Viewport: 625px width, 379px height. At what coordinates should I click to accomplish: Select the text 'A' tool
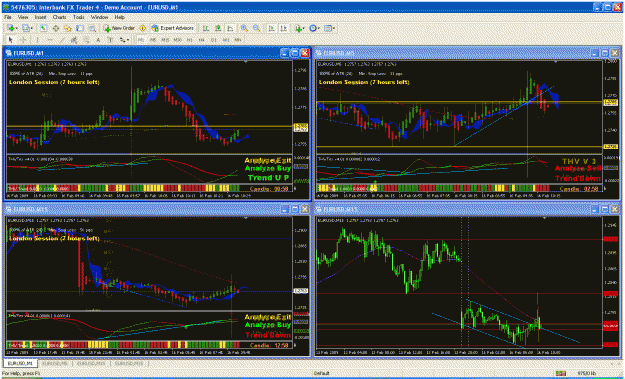pyautogui.click(x=98, y=40)
